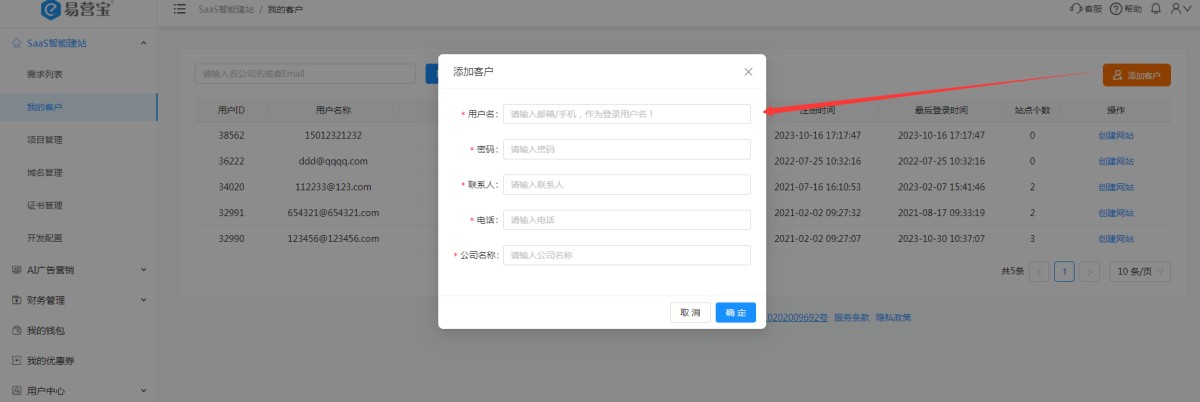Open the 帮助 help icon
1200x402 pixels.
(x=1125, y=9)
